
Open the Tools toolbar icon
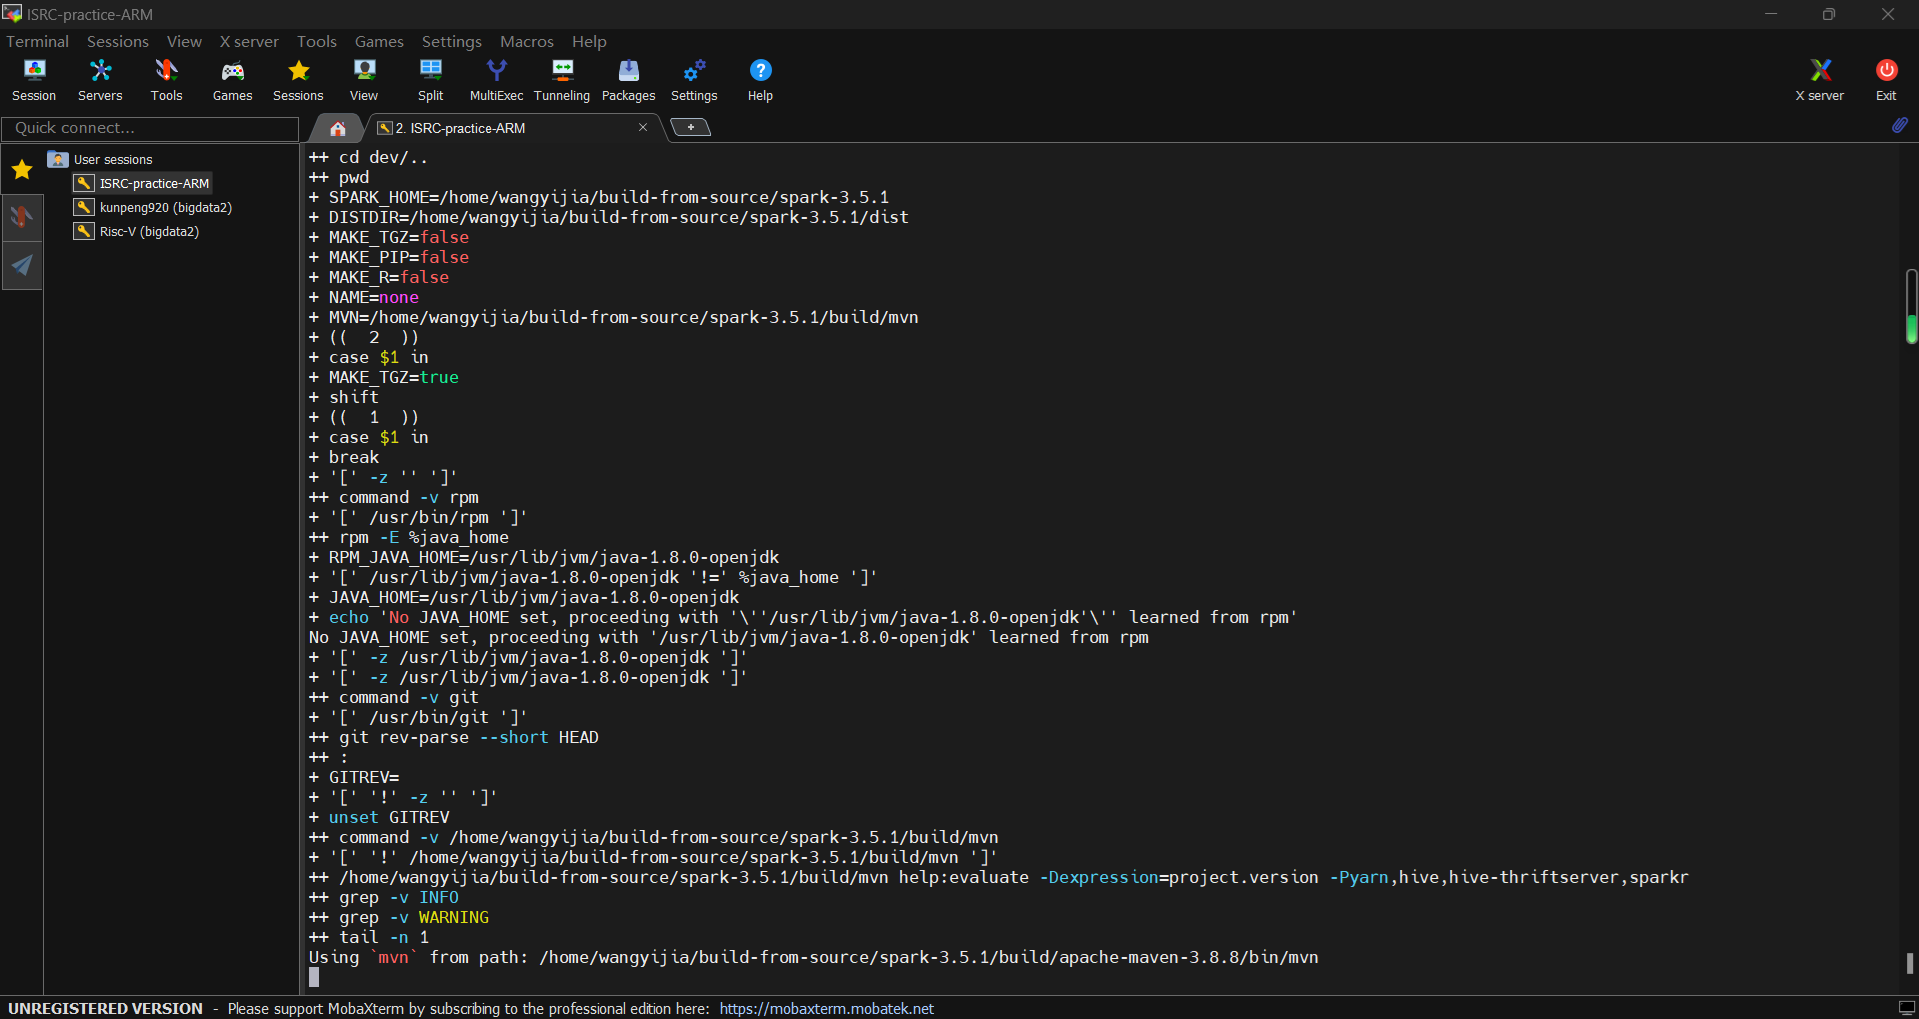pyautogui.click(x=166, y=80)
